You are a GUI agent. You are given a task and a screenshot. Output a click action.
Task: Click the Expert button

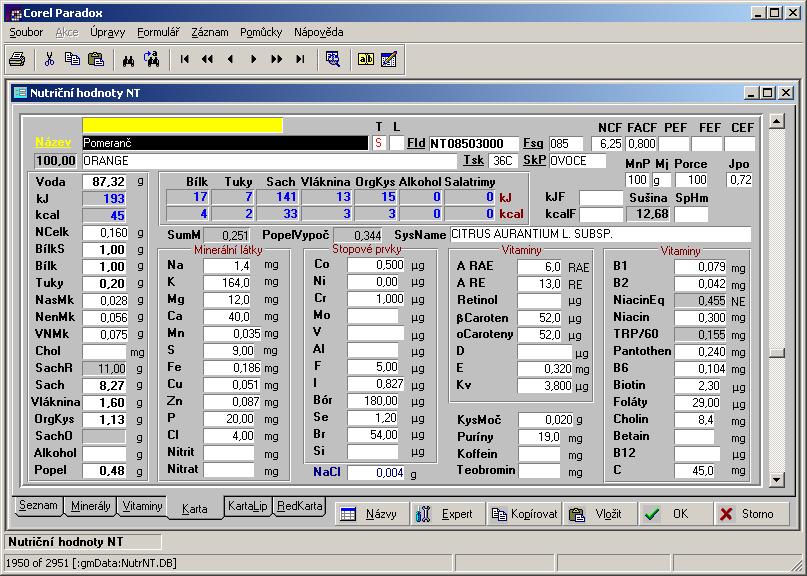click(447, 514)
